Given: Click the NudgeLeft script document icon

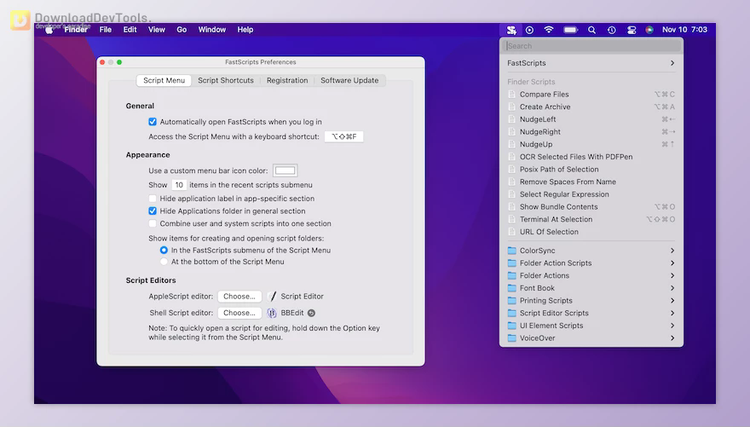Looking at the screenshot, I should pos(512,119).
